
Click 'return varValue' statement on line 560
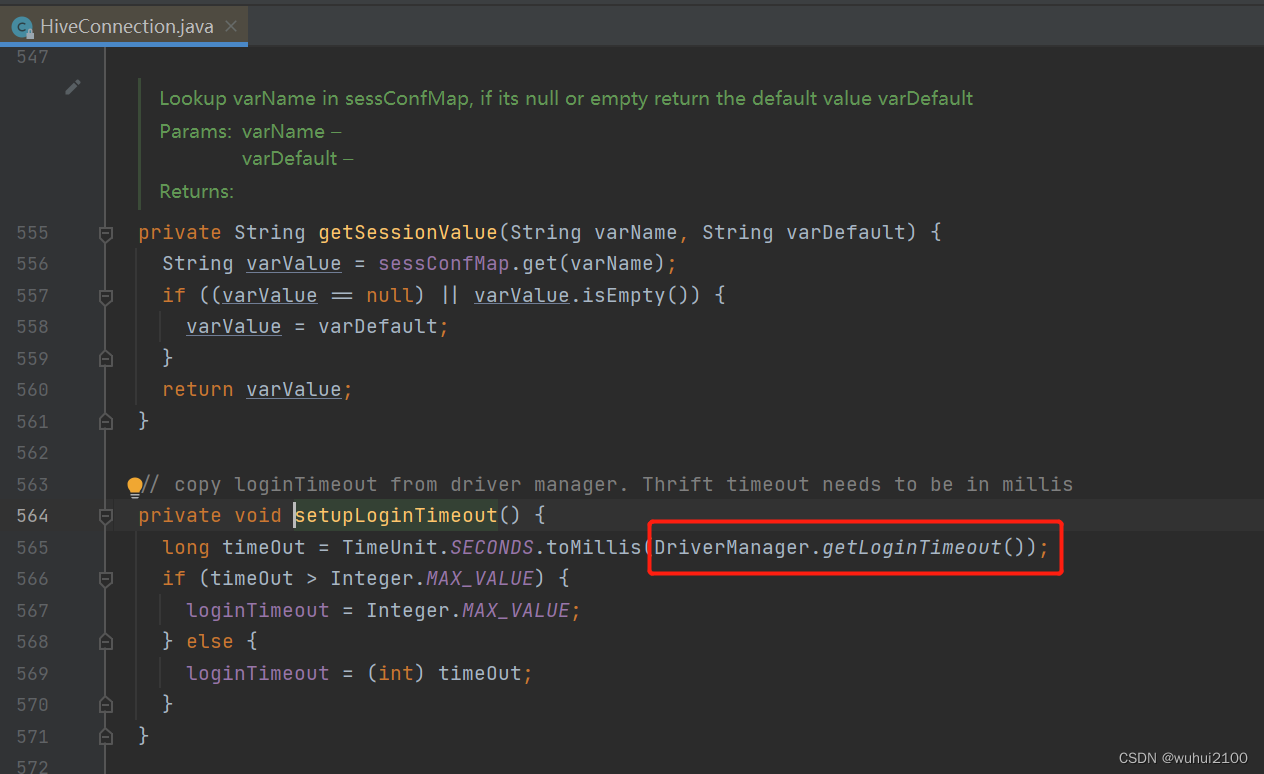[x=257, y=389]
